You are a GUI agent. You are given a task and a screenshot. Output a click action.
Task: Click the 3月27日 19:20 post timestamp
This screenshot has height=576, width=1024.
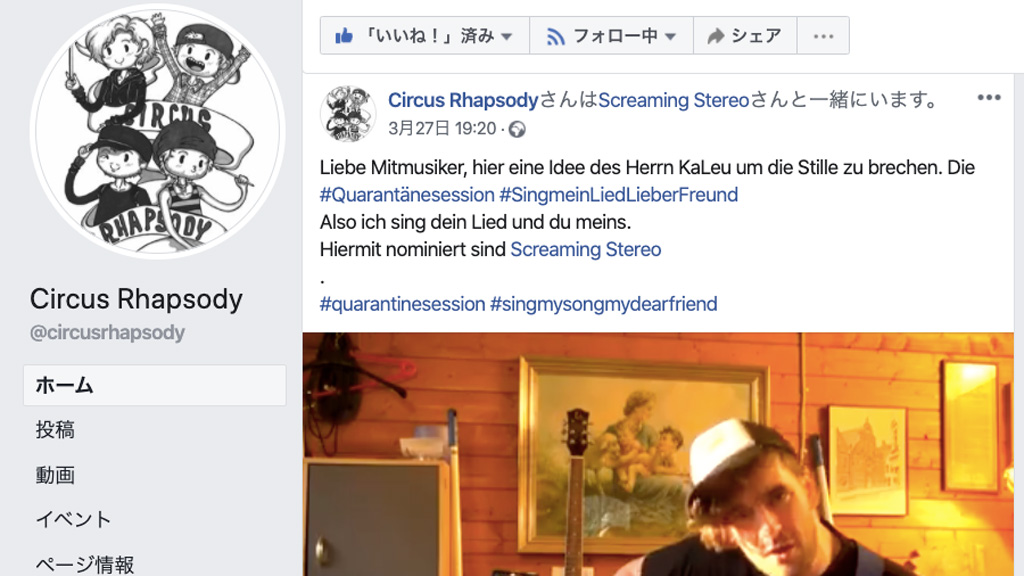(442, 129)
